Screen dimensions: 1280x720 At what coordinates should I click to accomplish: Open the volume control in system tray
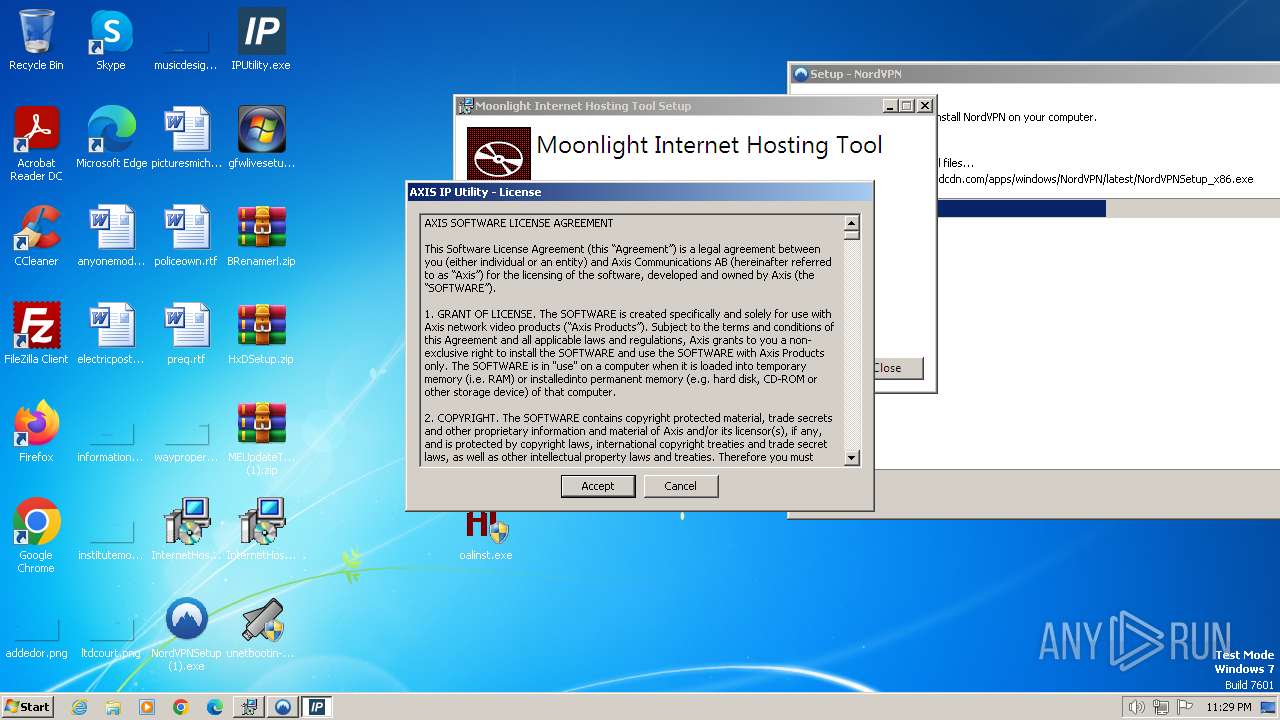click(x=1136, y=707)
